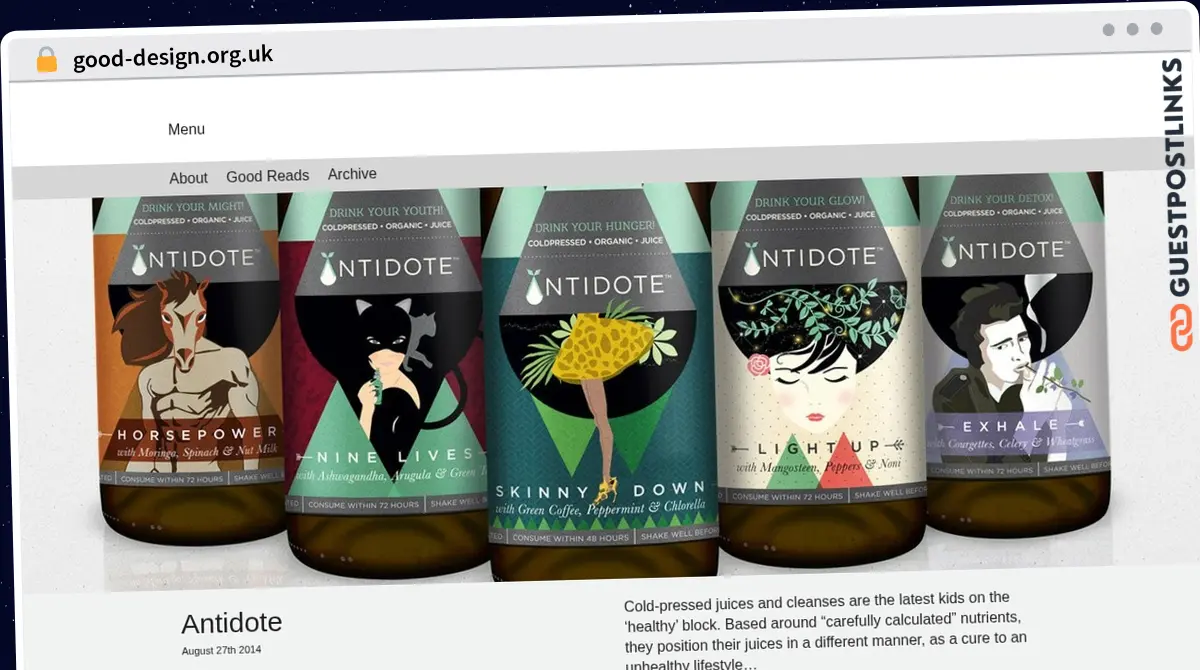Viewport: 1200px width, 670px height.
Task: Click the Guestpostlinks chain logo icon
Action: point(1181,328)
